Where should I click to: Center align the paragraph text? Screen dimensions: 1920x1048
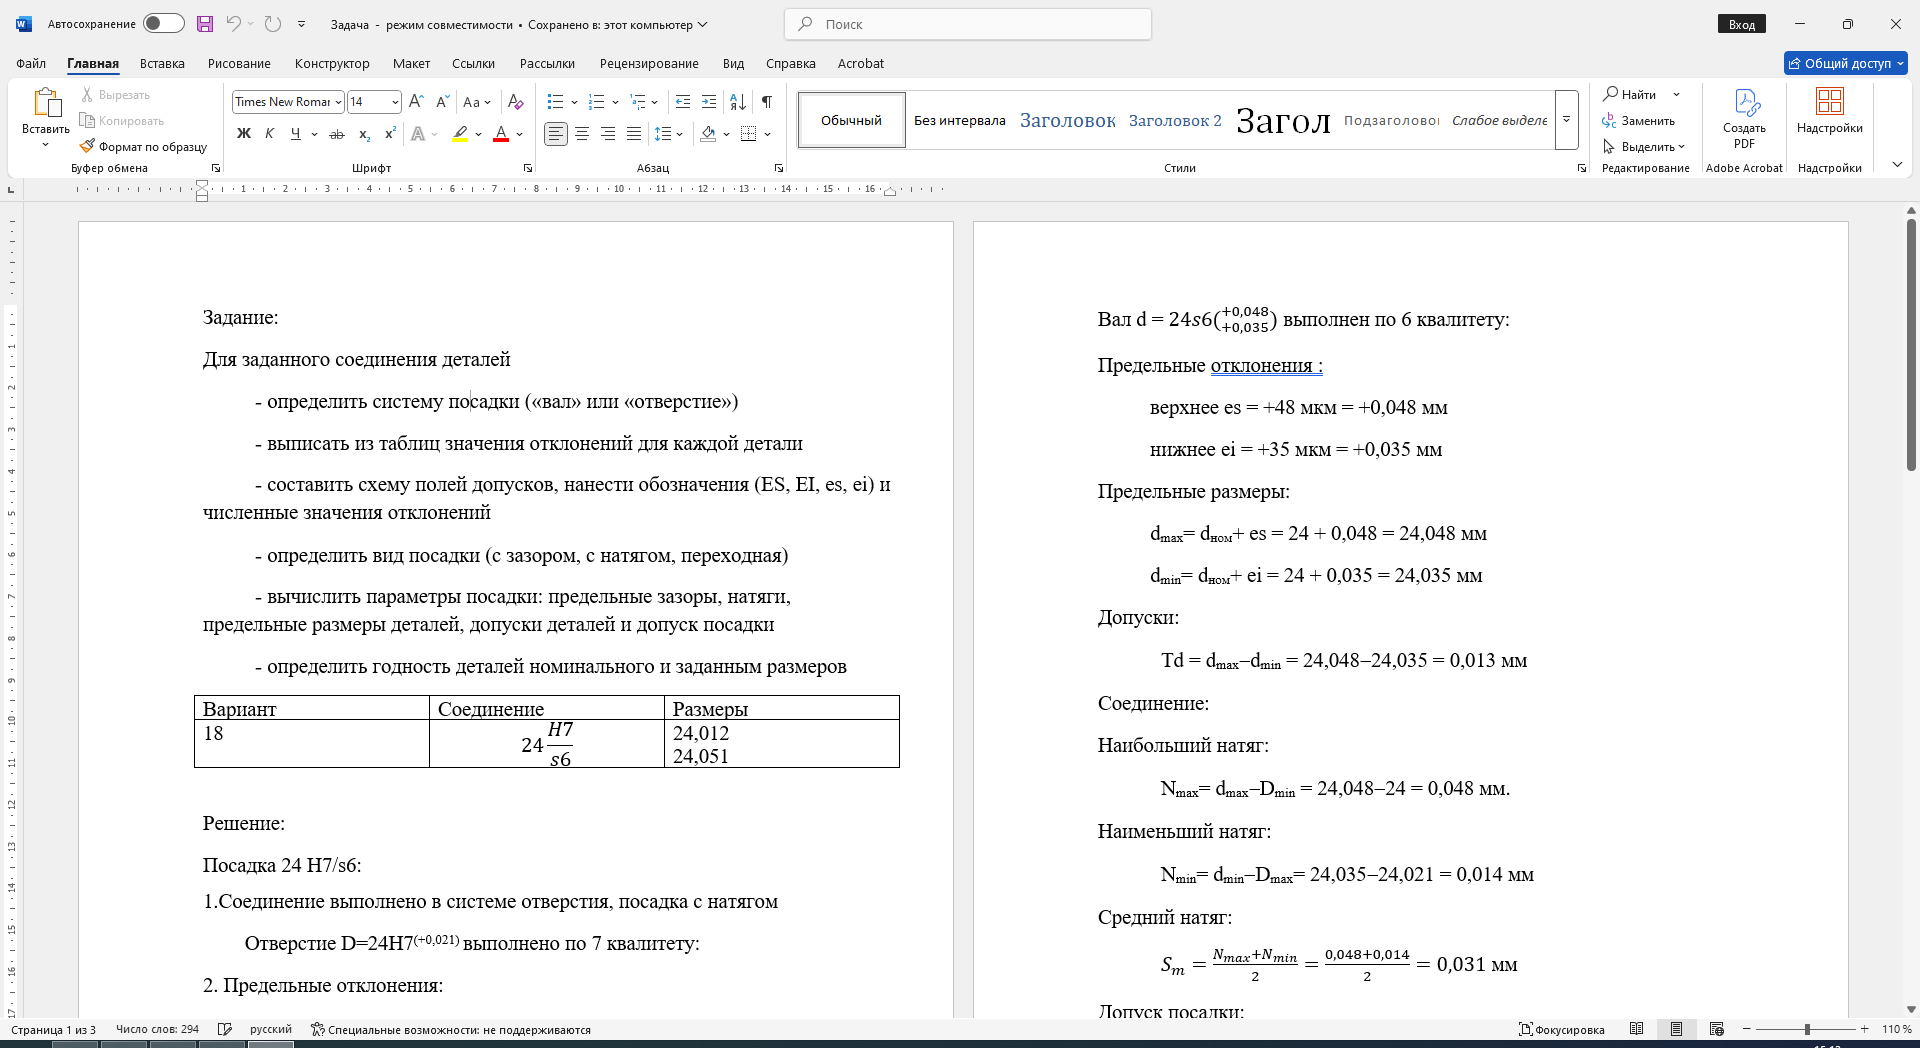coord(582,133)
